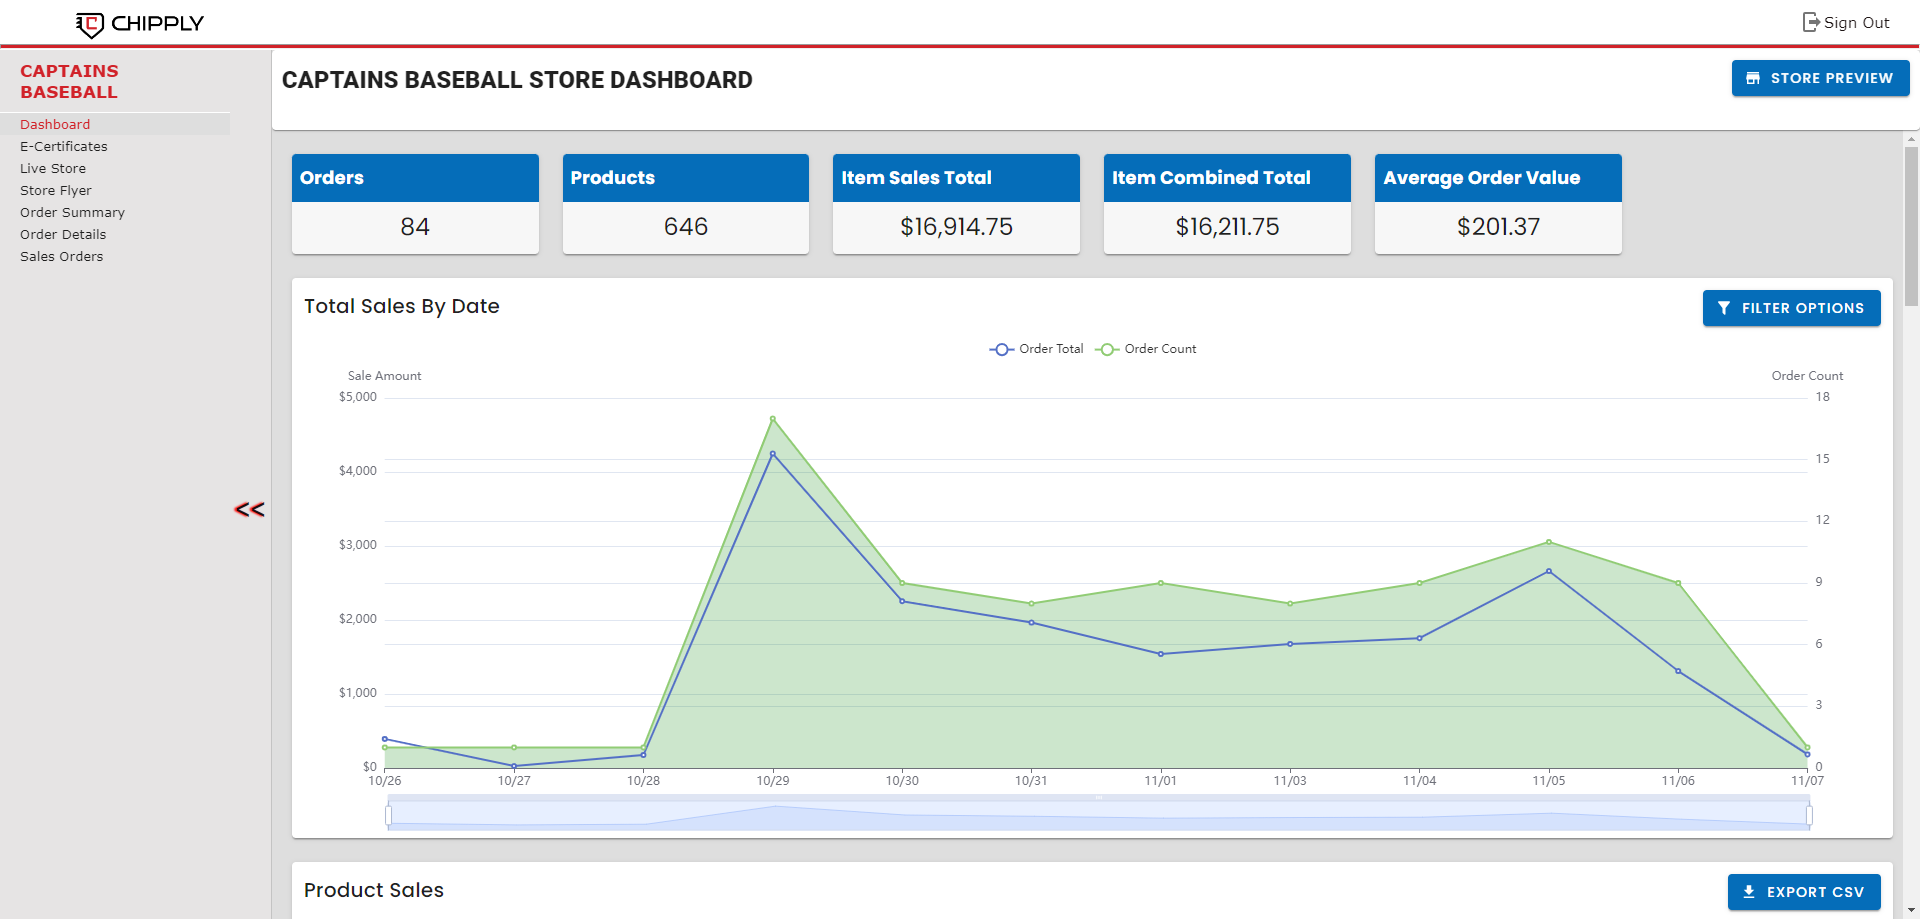Open the E-Certificates menu item
Viewport: 1920px width, 919px height.
tap(64, 146)
